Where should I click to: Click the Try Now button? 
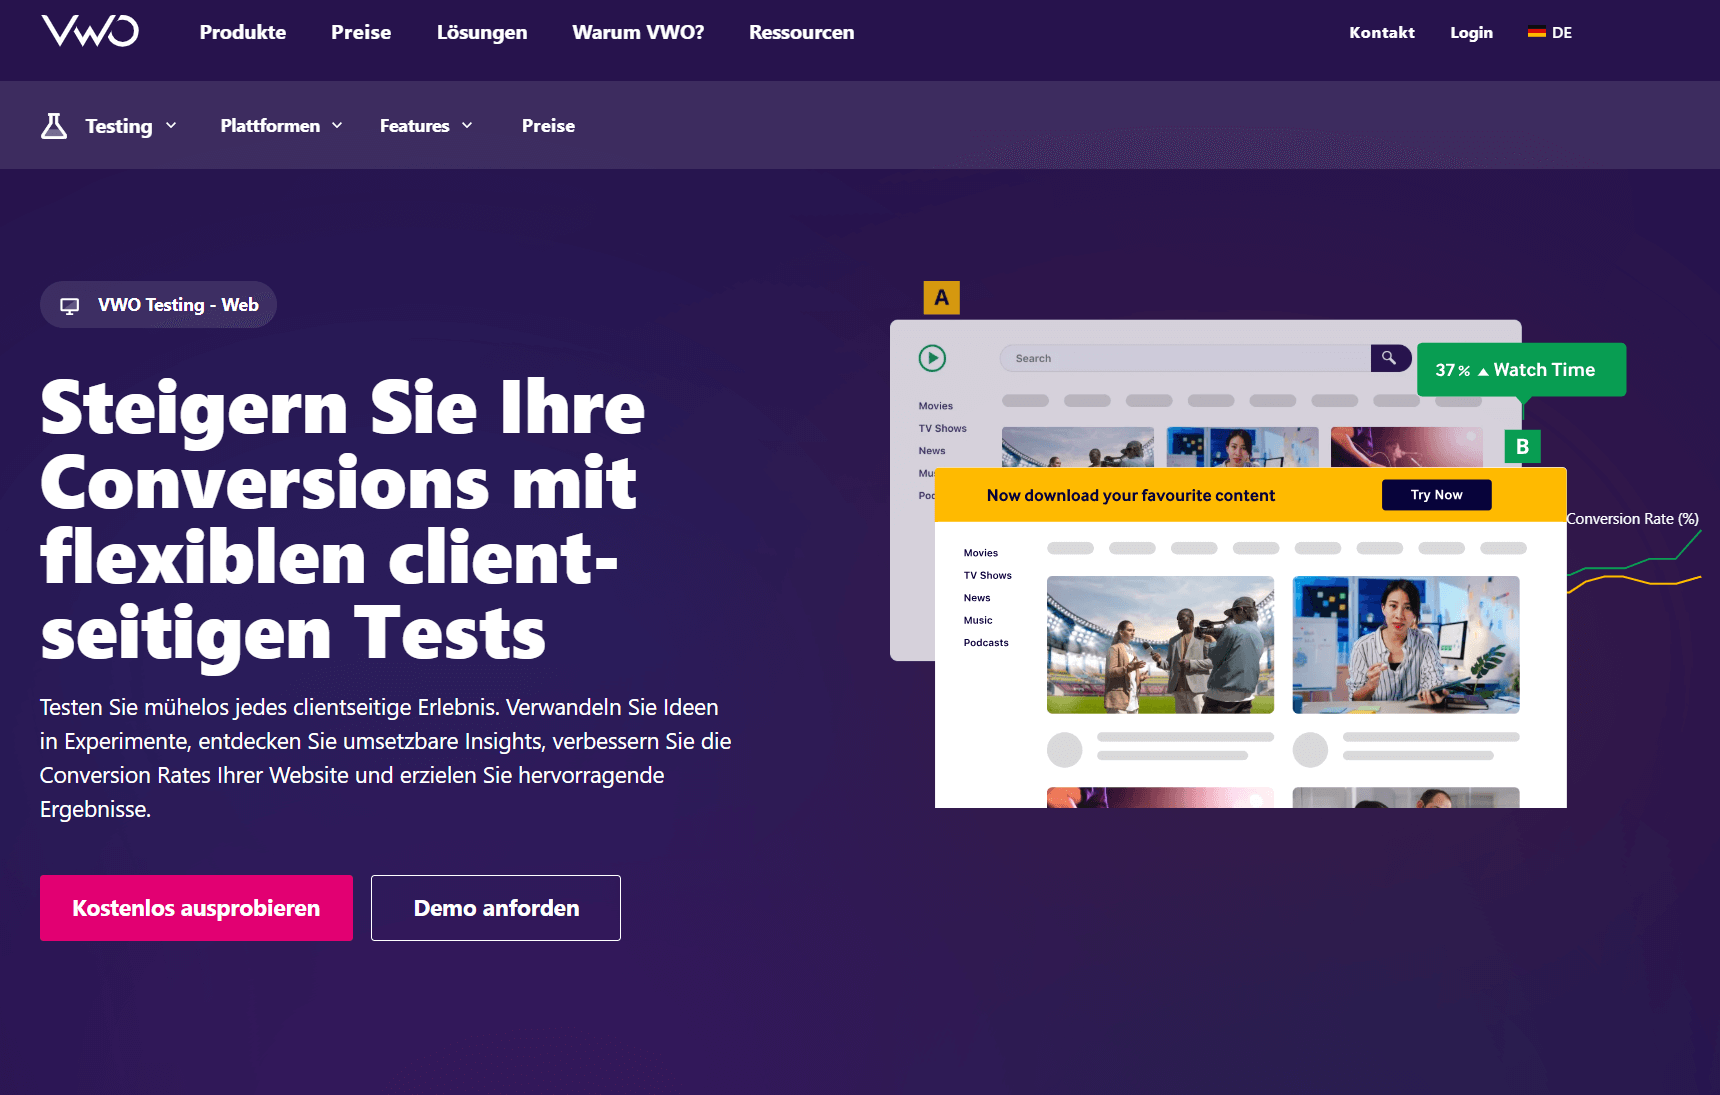(x=1436, y=495)
